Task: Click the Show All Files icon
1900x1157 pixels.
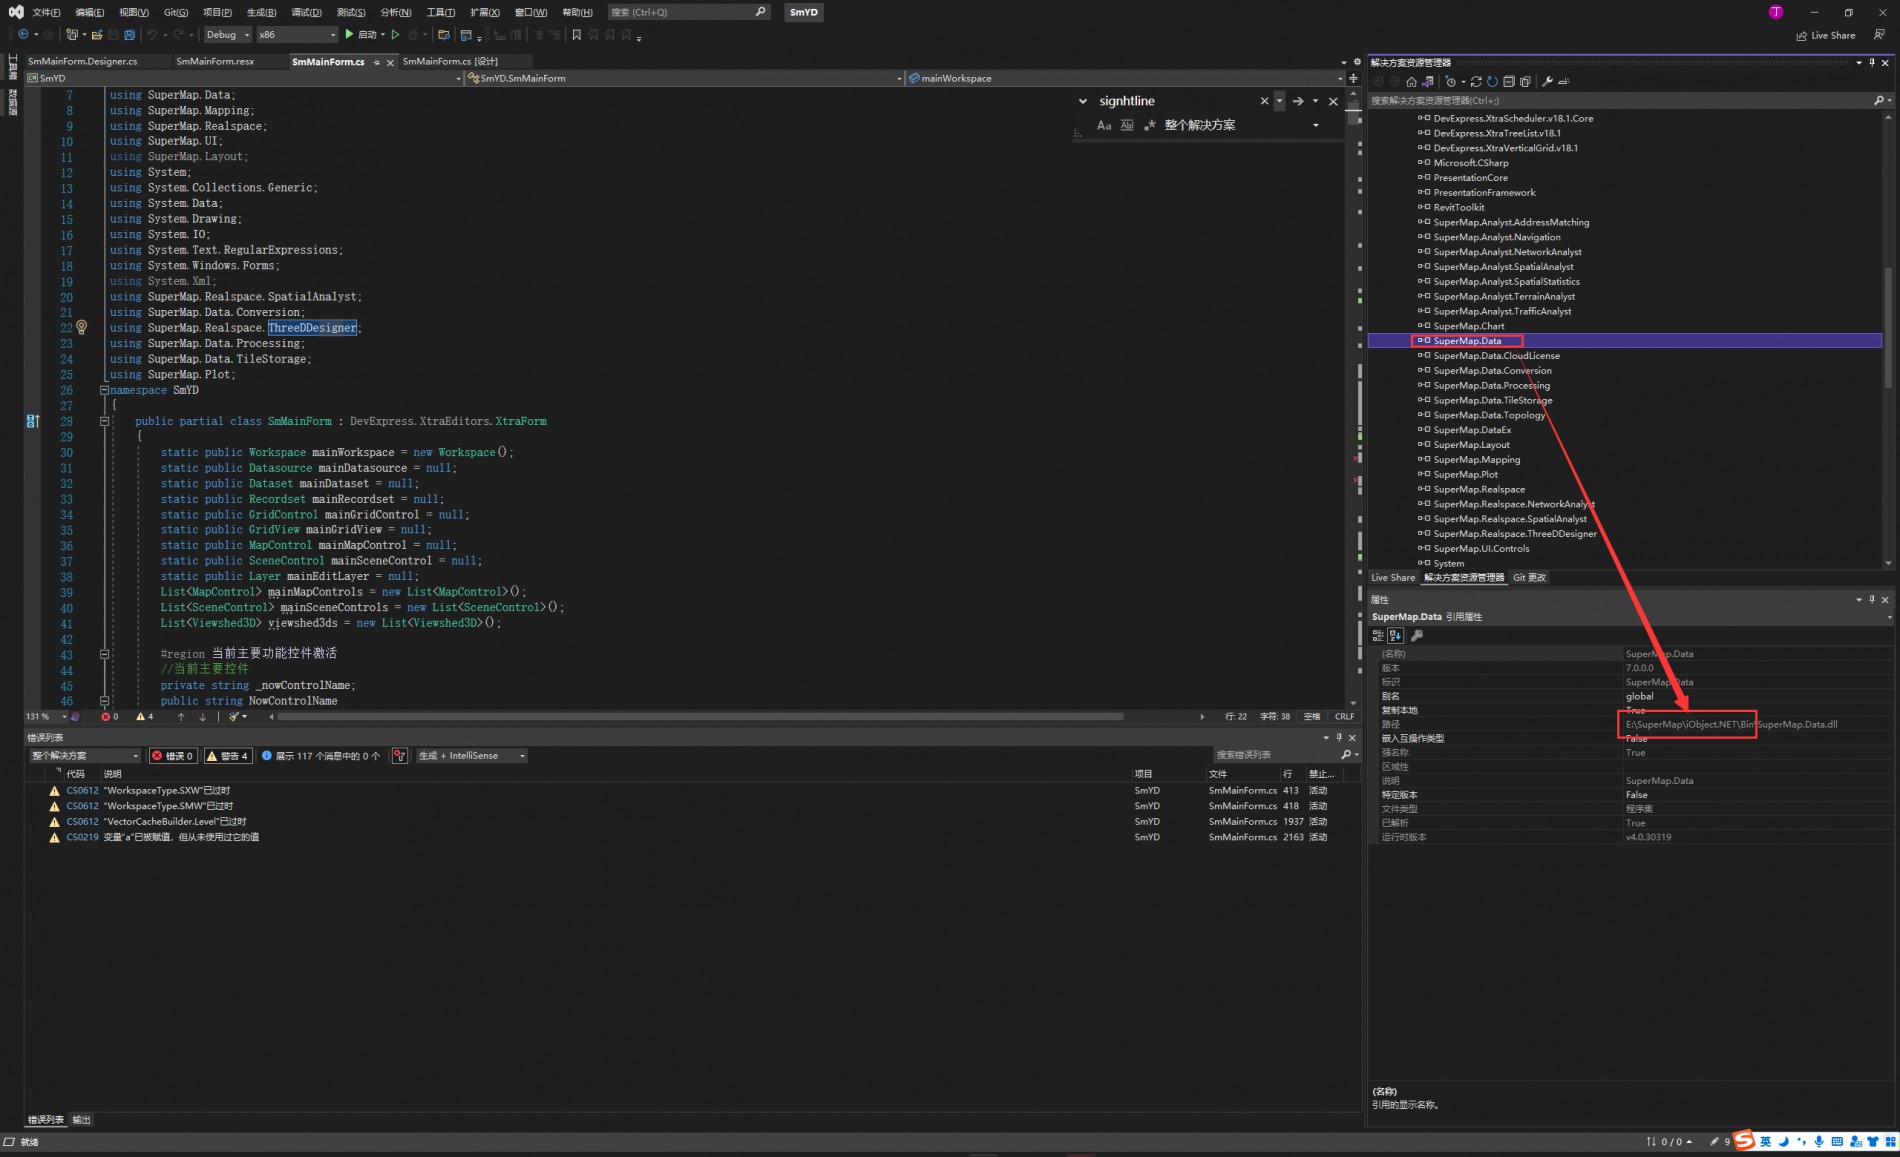Action: pos(1525,82)
